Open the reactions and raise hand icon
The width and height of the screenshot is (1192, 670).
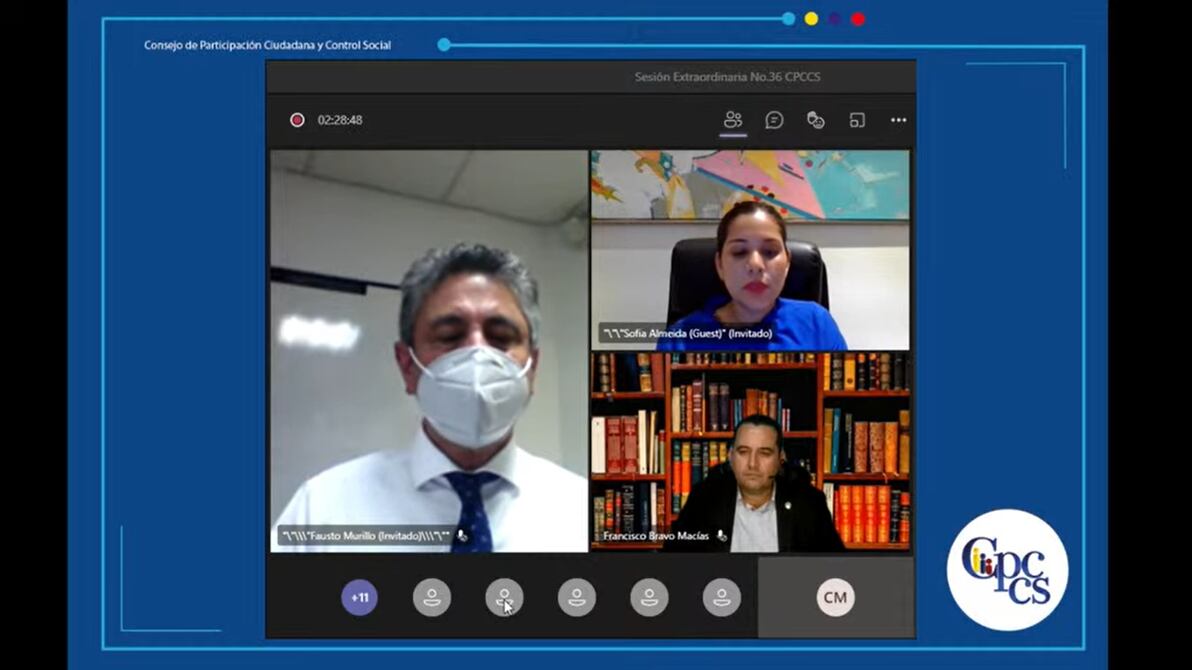tap(815, 120)
